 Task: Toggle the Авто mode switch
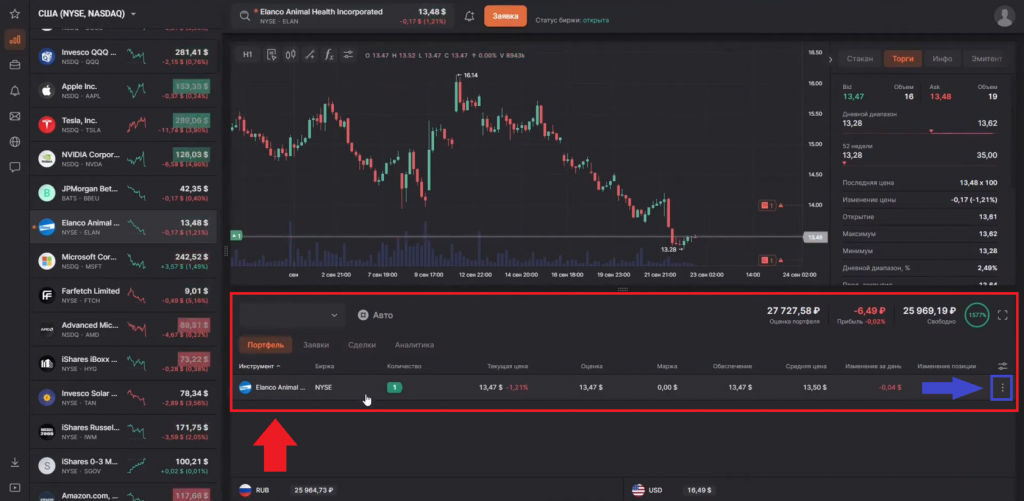point(375,315)
